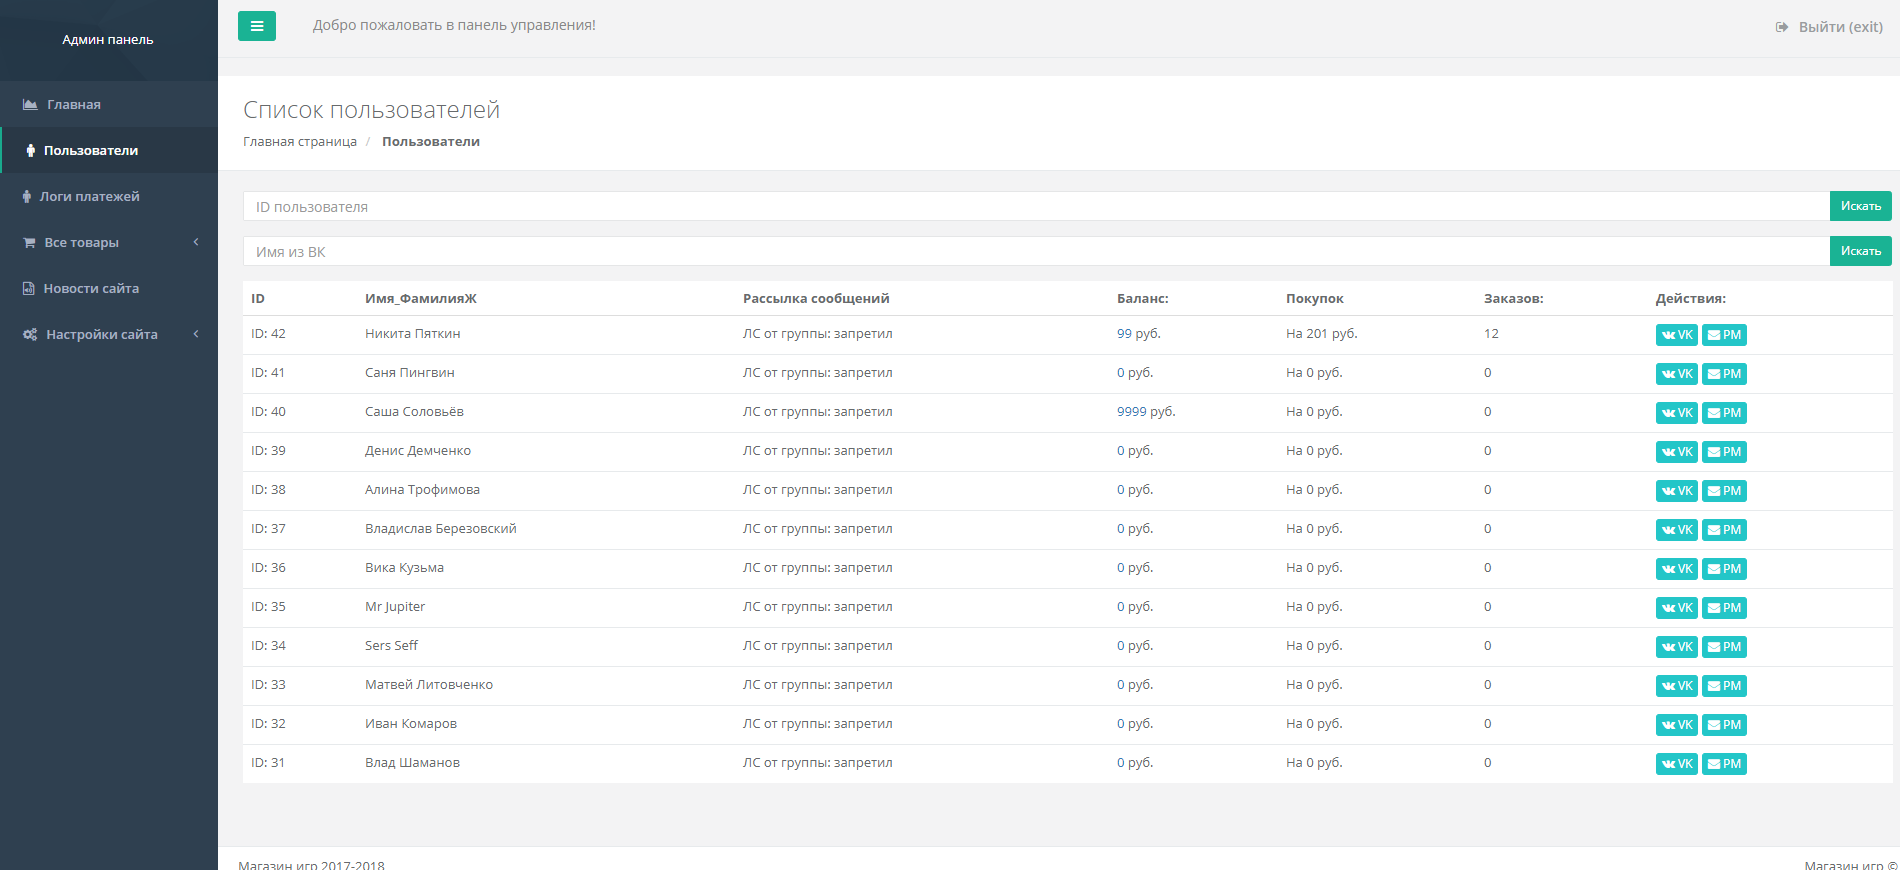1900x870 pixels.
Task: Open the Логи платежей menu item
Action: tap(89, 197)
